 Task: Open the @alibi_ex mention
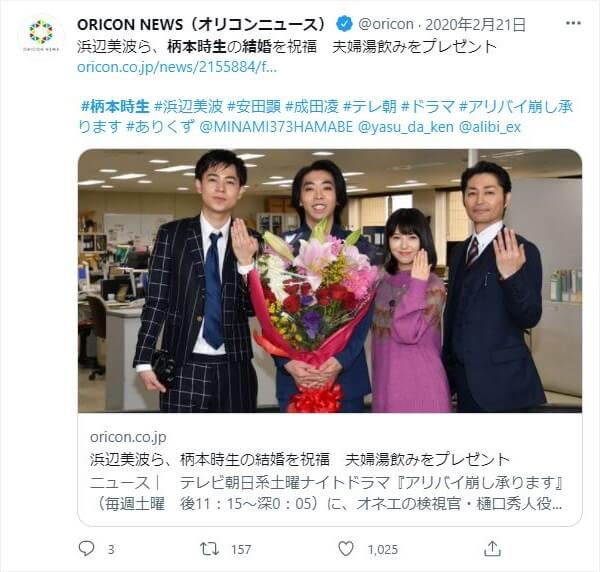click(x=490, y=127)
